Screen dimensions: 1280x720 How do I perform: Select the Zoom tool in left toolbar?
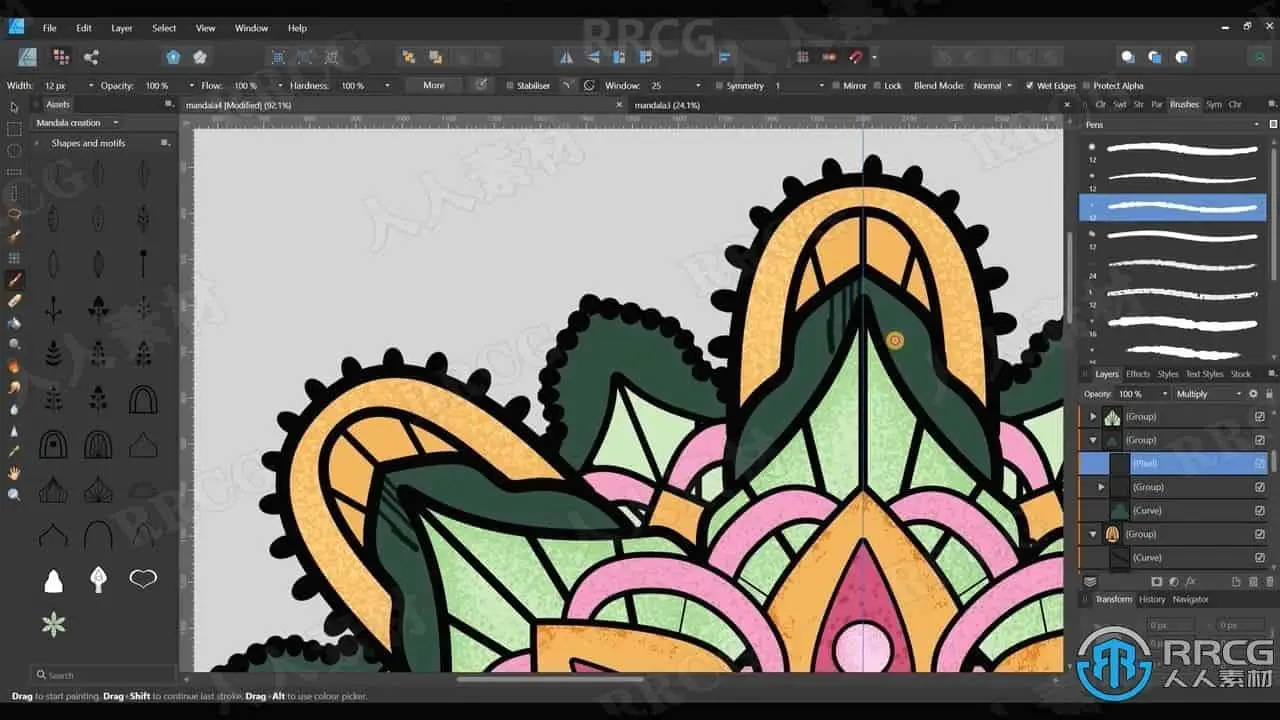[14, 495]
